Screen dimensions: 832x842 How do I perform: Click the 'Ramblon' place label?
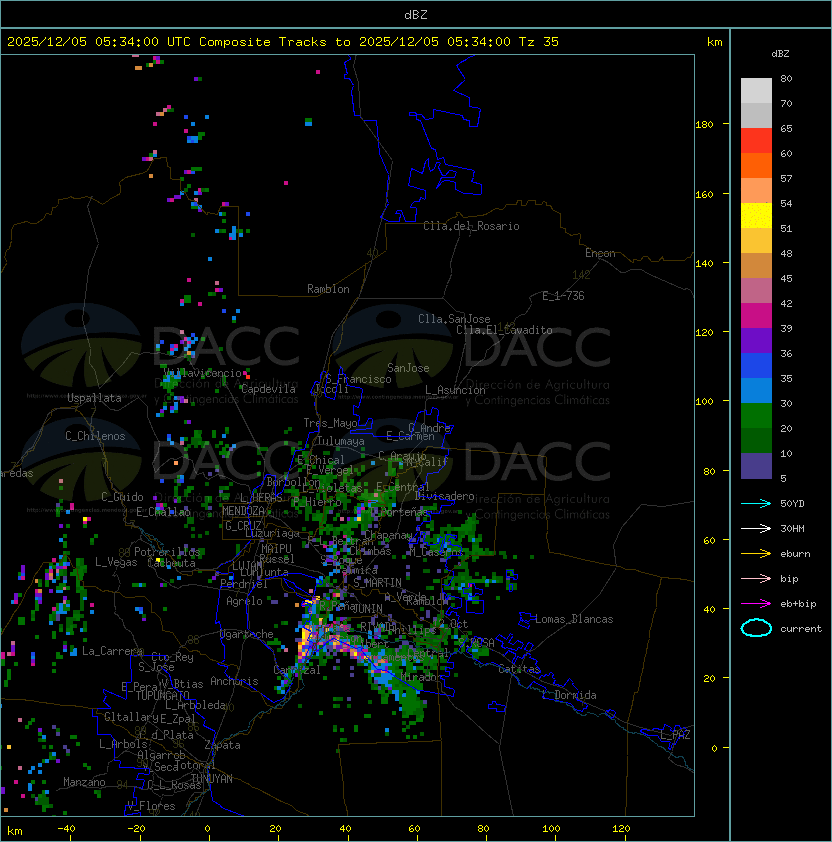[328, 289]
